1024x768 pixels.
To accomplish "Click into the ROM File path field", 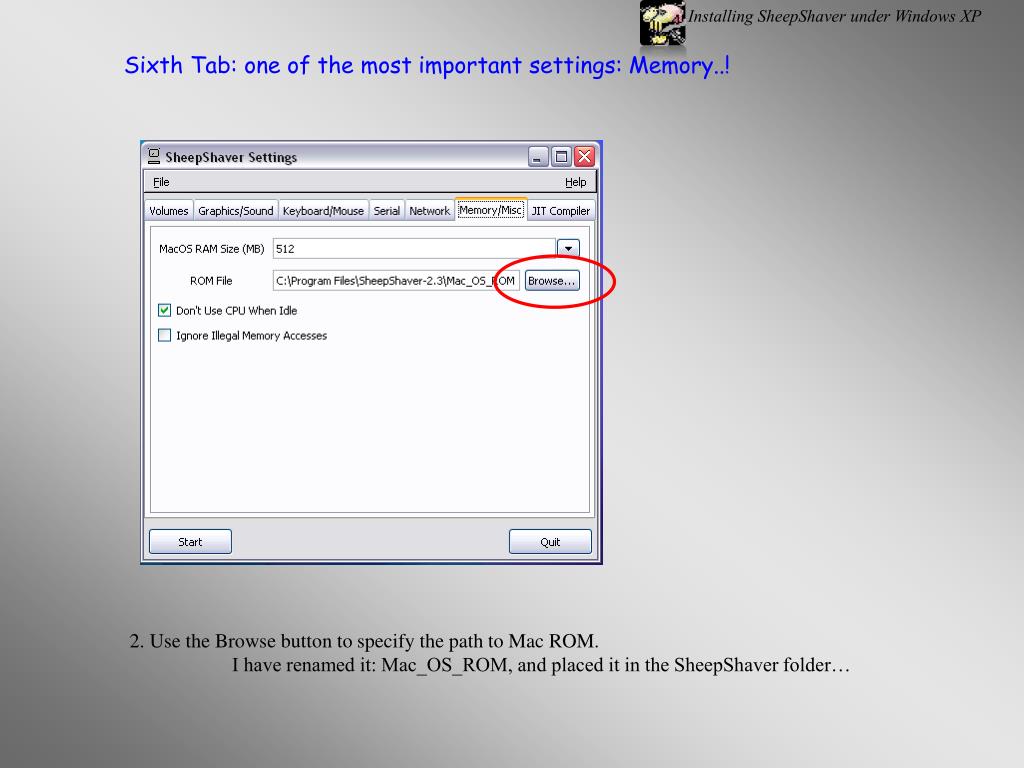I will click(x=396, y=281).
